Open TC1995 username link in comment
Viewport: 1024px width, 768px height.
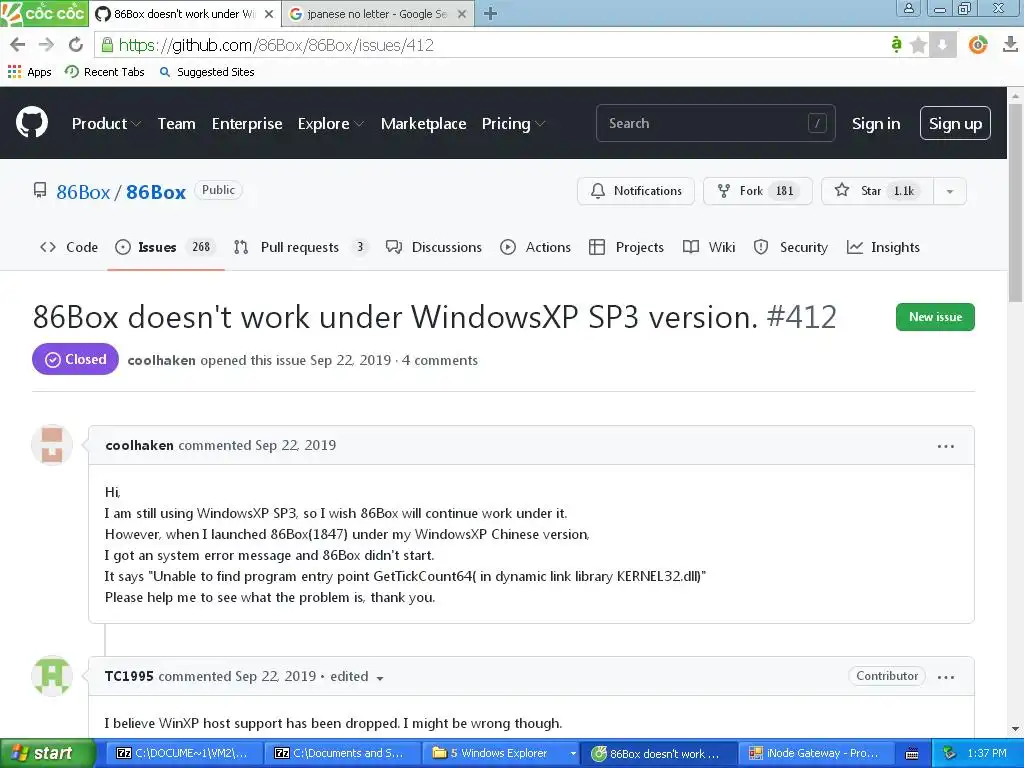point(129,676)
